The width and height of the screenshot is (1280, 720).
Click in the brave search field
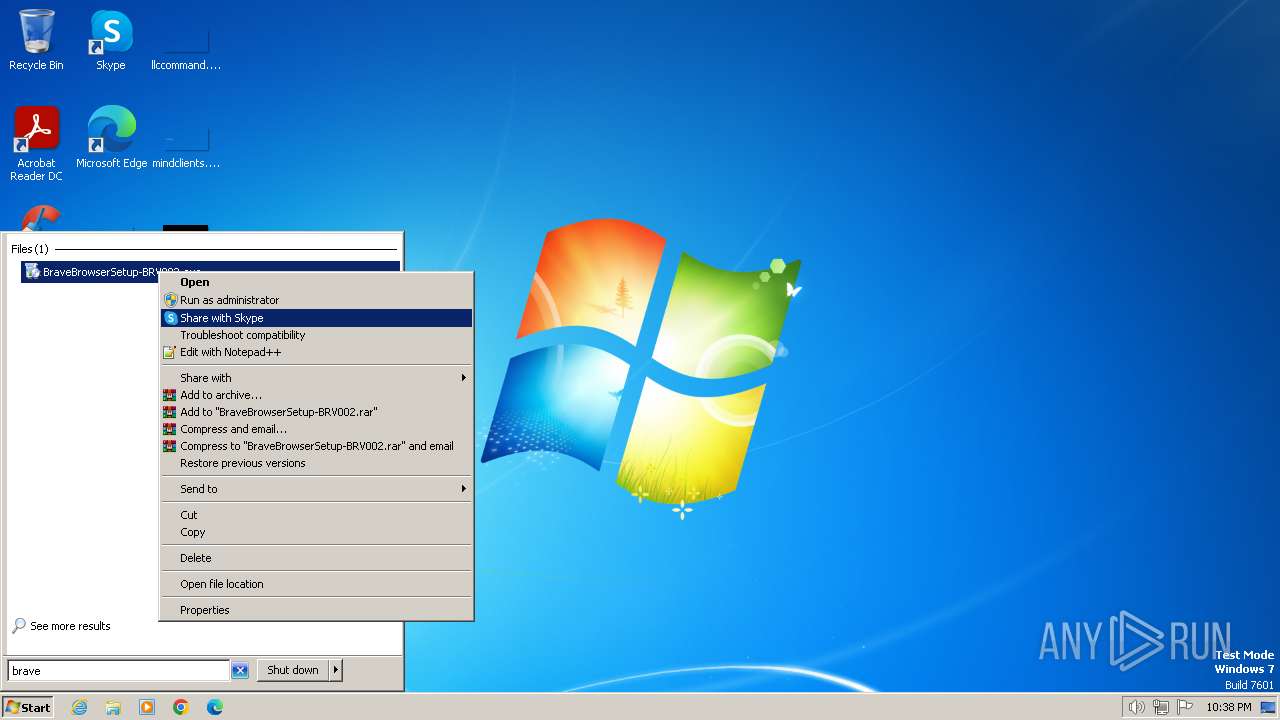point(118,670)
